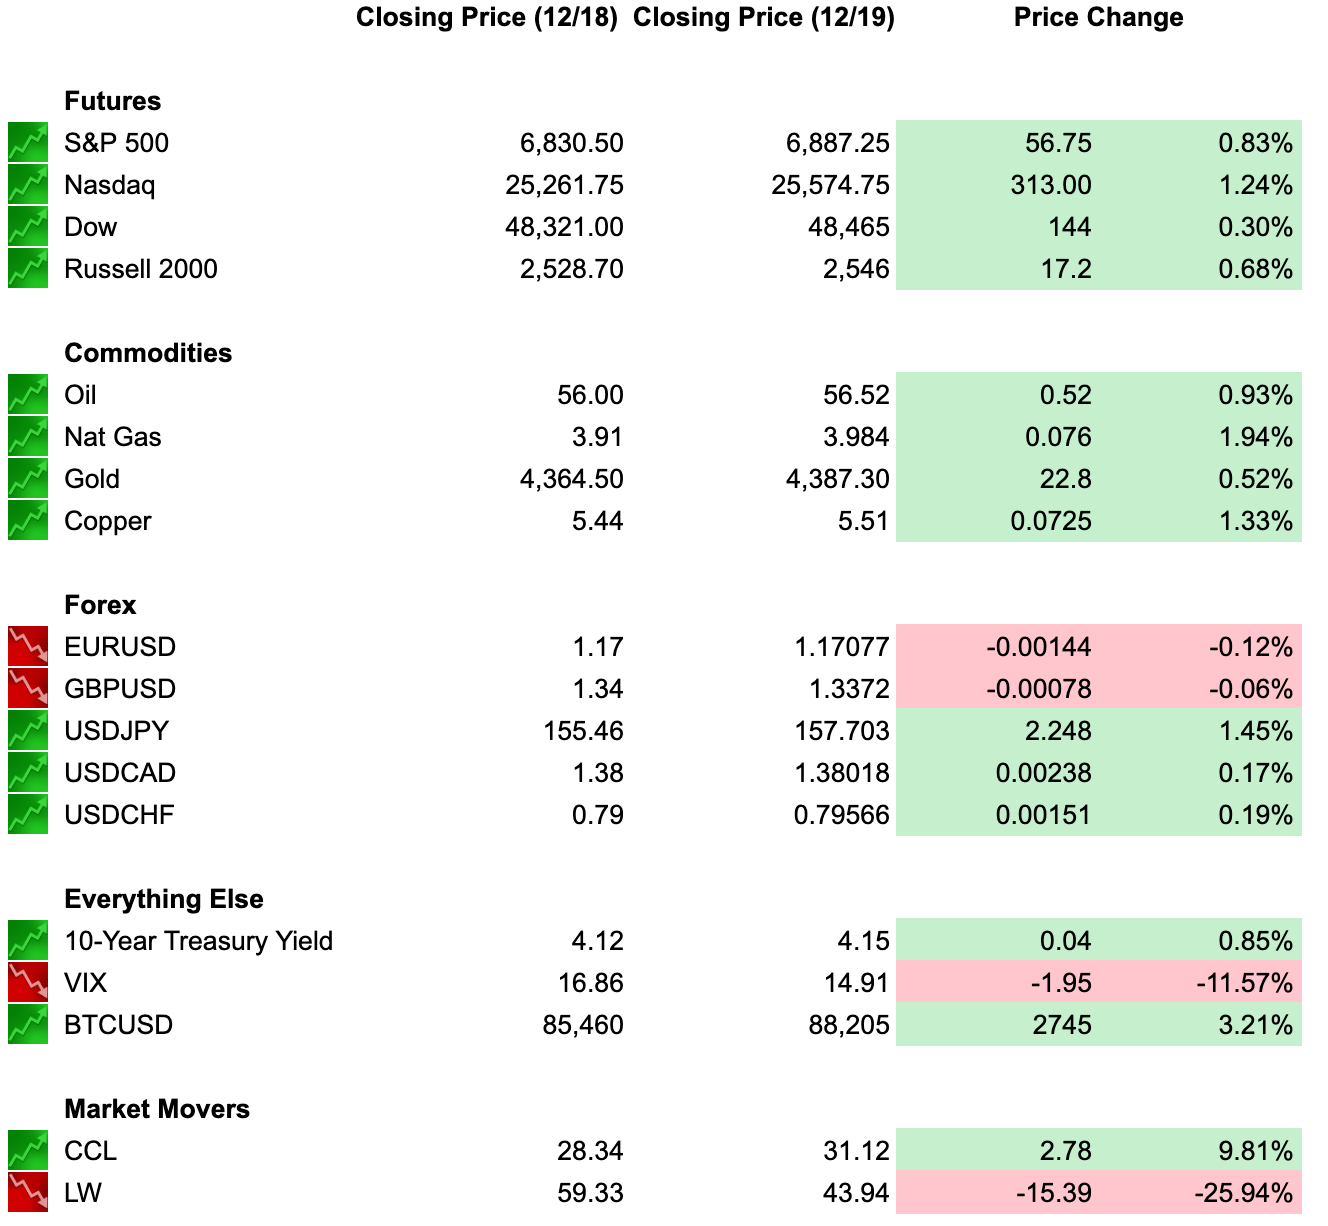
Task: Select the LW -25.94% red percent cell
Action: (1200, 1193)
